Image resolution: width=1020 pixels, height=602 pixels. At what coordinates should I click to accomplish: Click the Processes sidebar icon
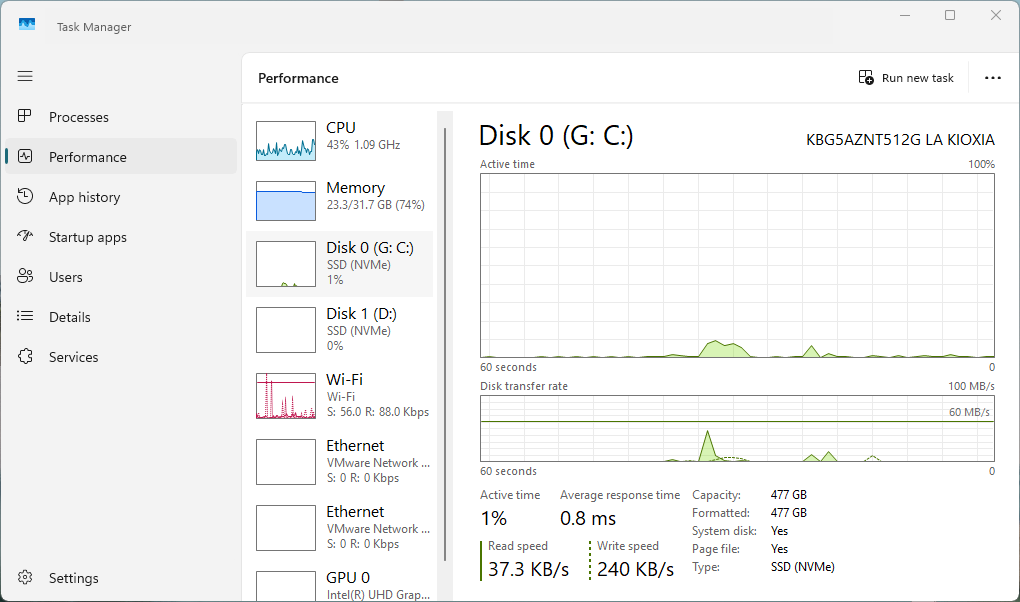(25, 116)
